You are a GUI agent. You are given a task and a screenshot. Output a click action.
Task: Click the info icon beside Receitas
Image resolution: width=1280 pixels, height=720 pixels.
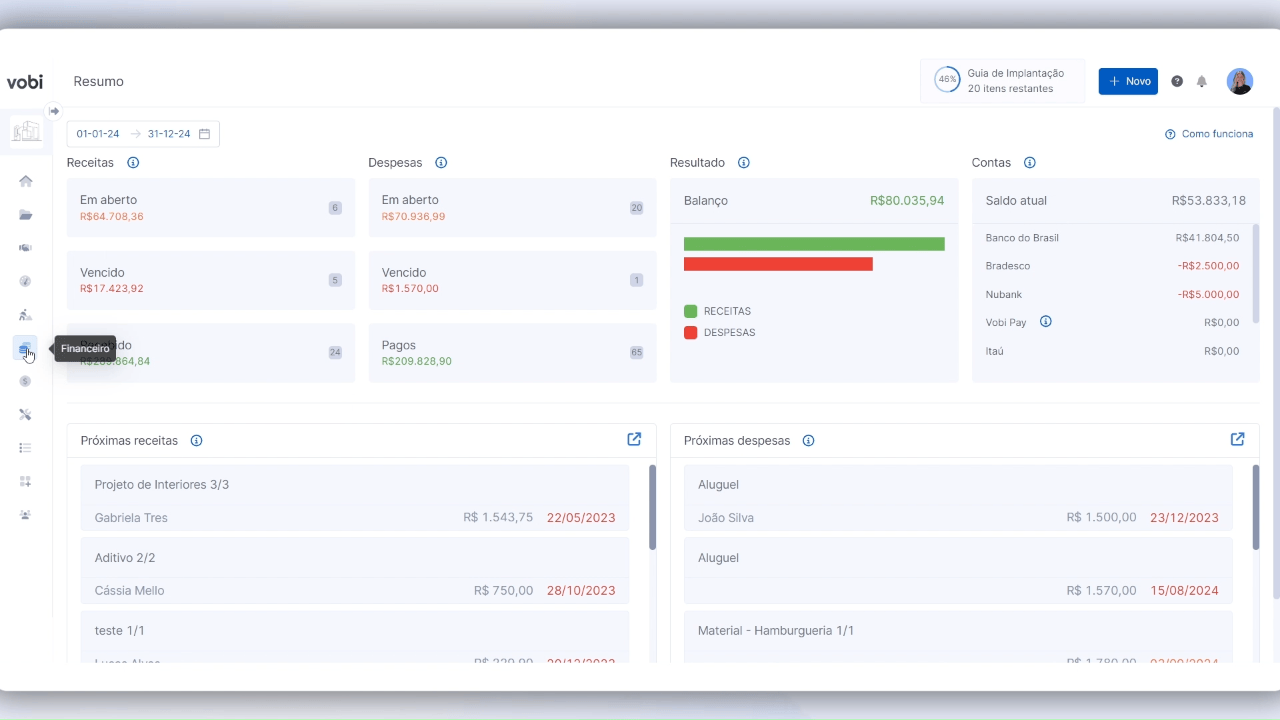[x=133, y=163]
